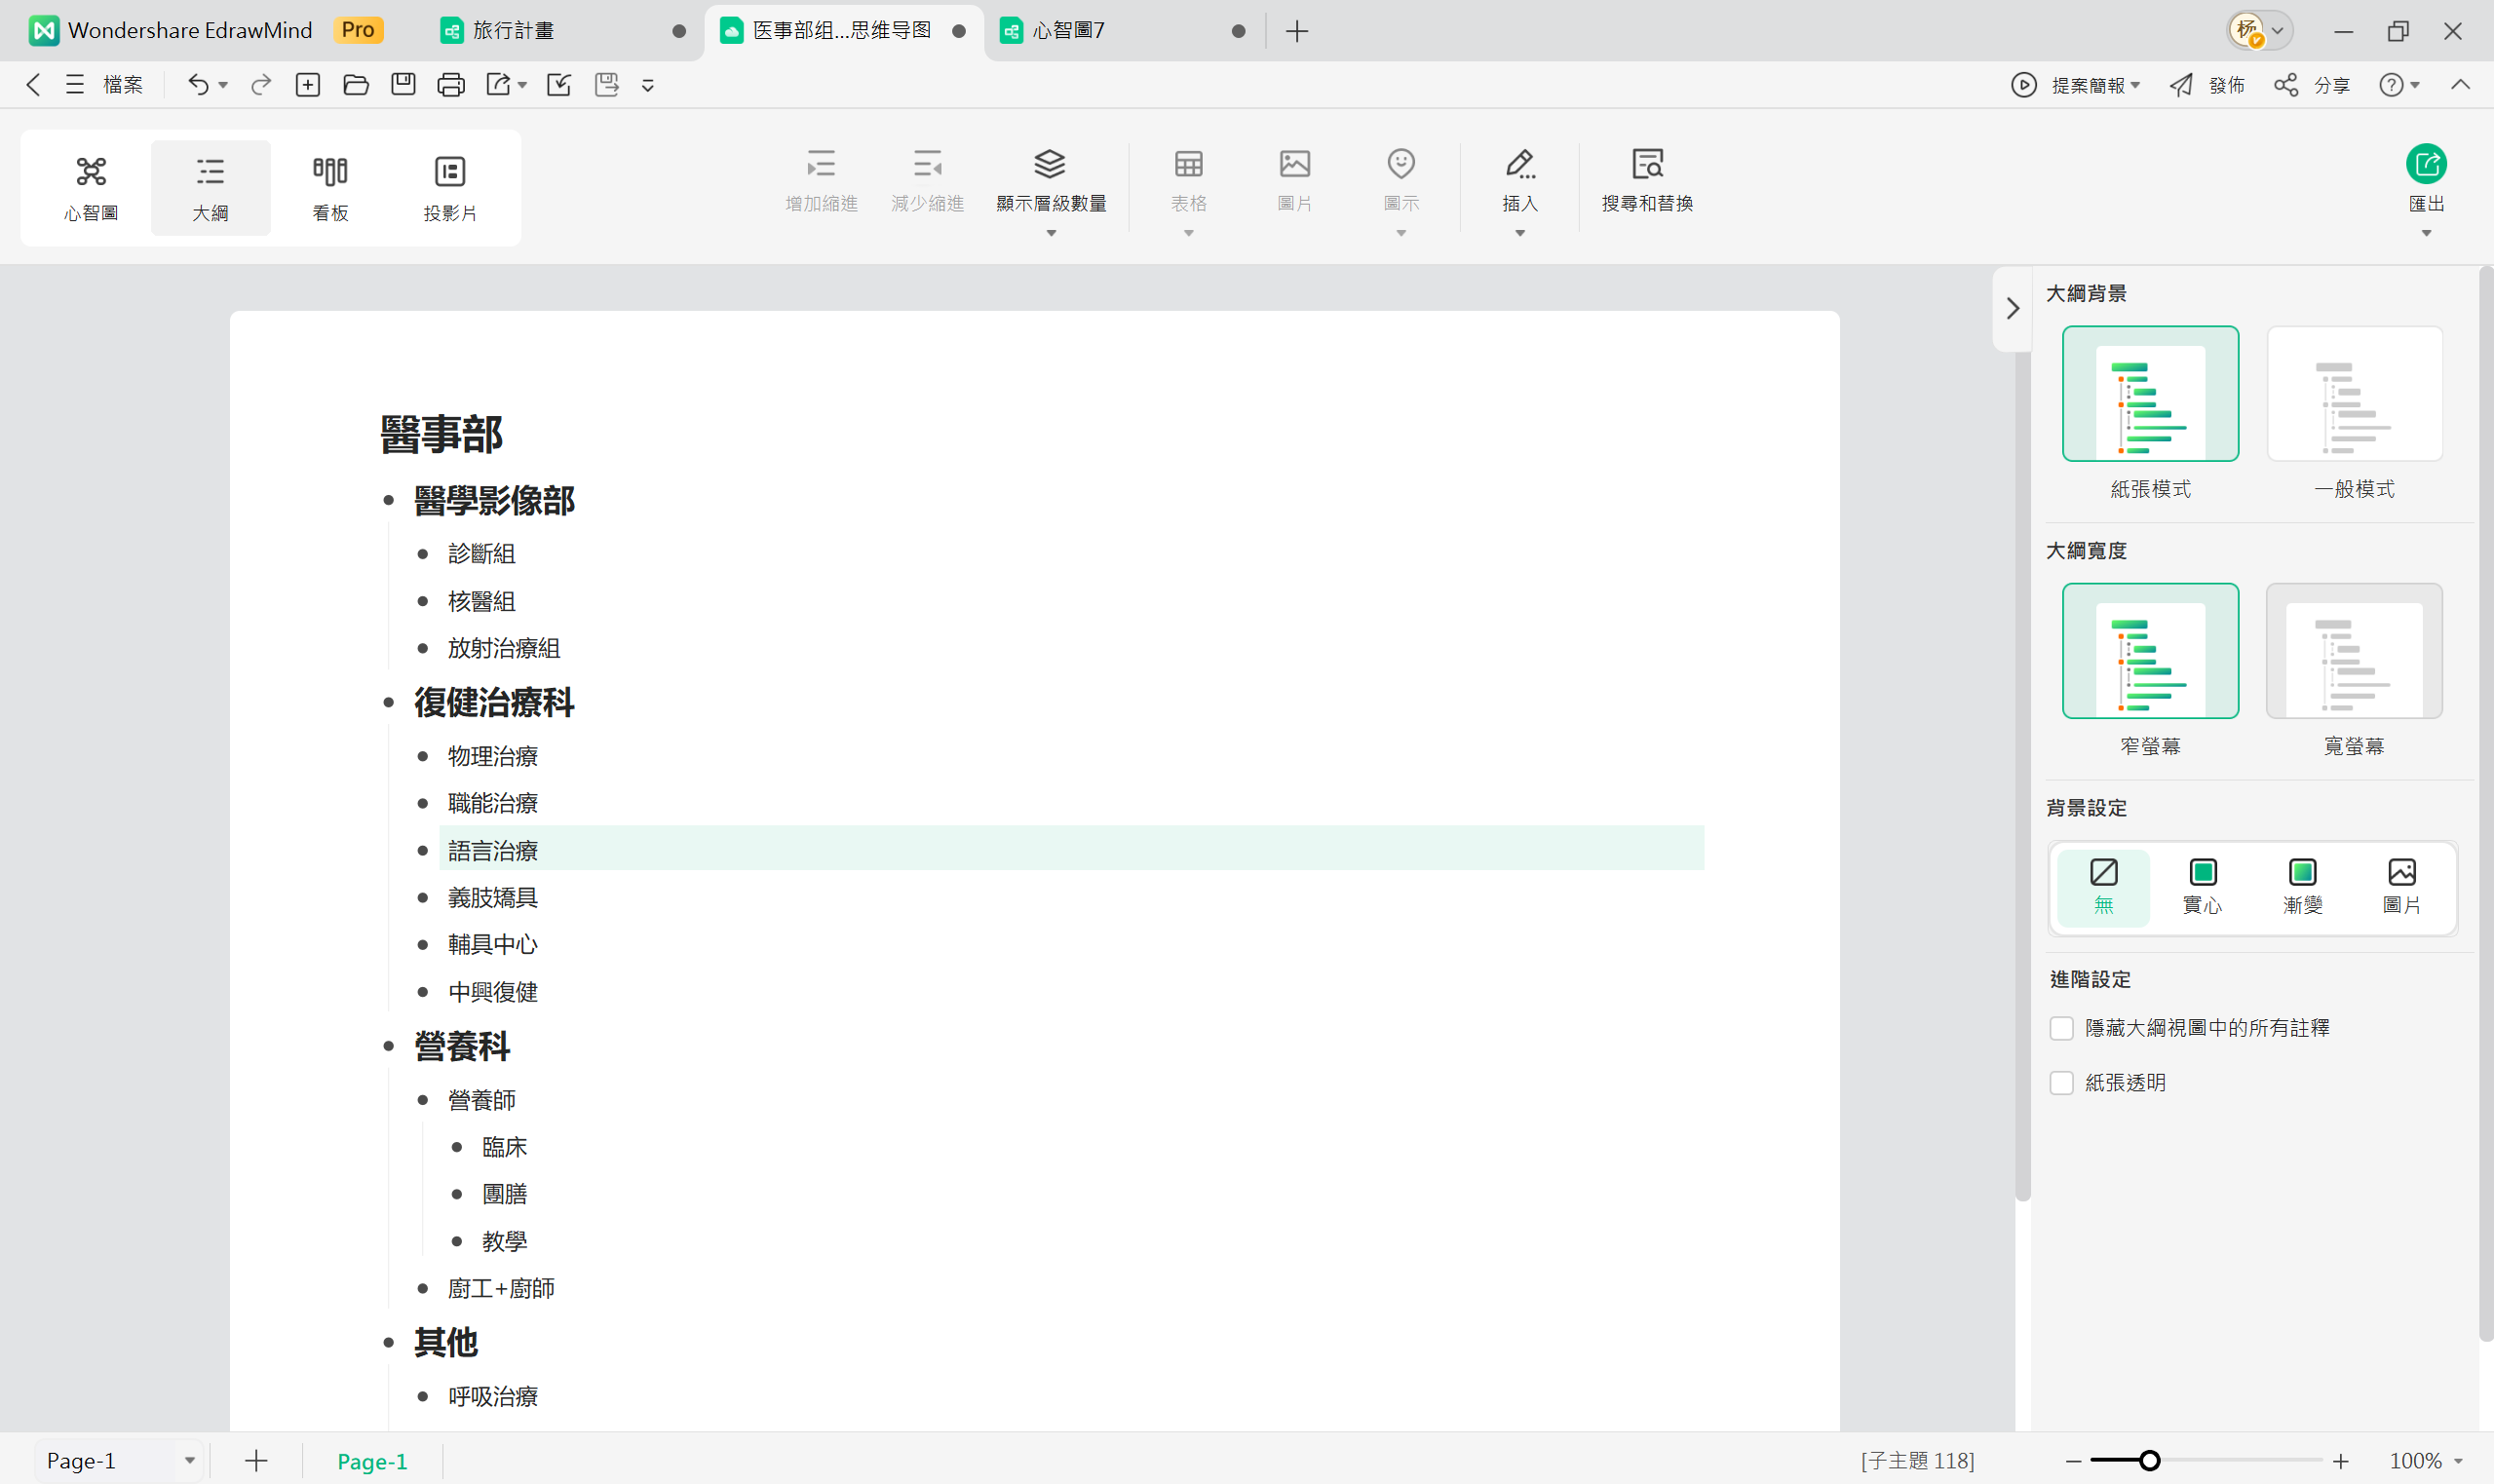Switch to 心智圖 view mode
Viewport: 2494px width, 1484px height.
[90, 186]
